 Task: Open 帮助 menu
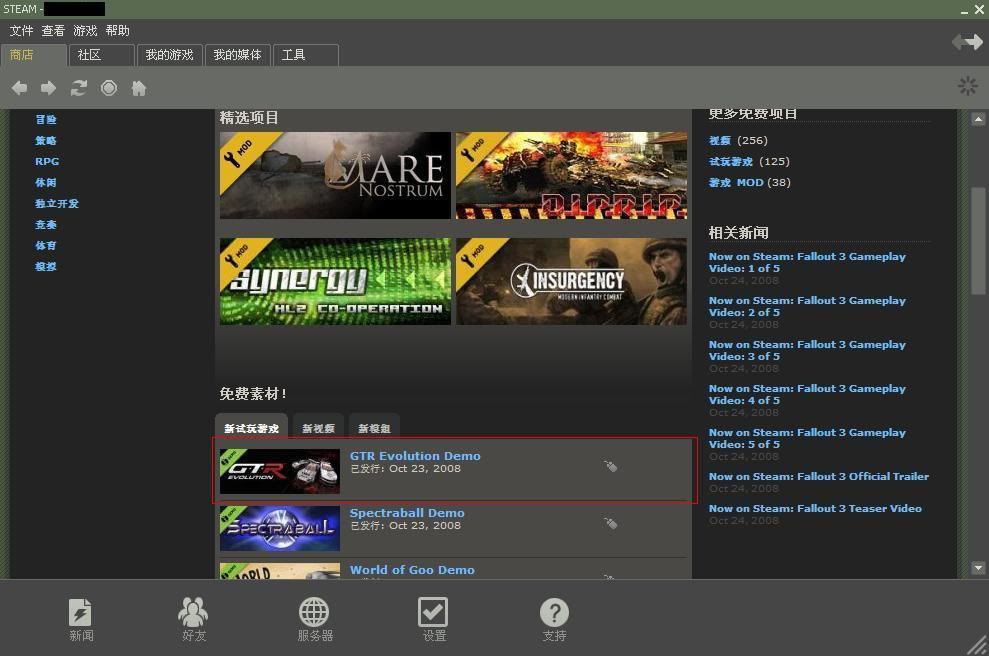[117, 30]
